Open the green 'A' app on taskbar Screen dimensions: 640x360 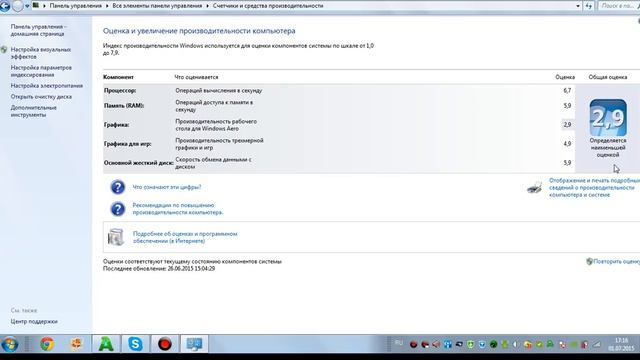pos(106,344)
